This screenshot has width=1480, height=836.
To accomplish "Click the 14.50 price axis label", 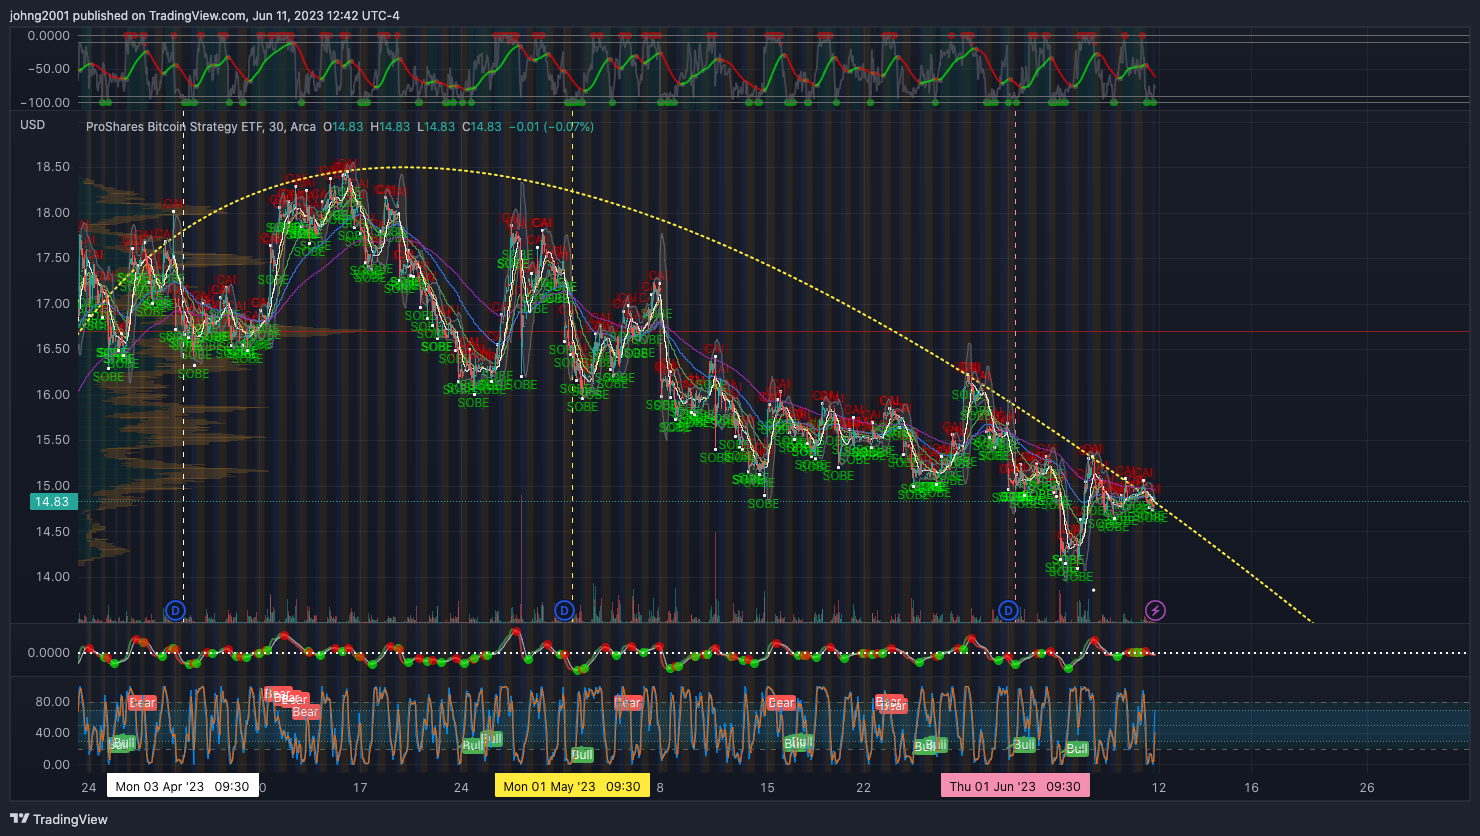I will coord(54,531).
